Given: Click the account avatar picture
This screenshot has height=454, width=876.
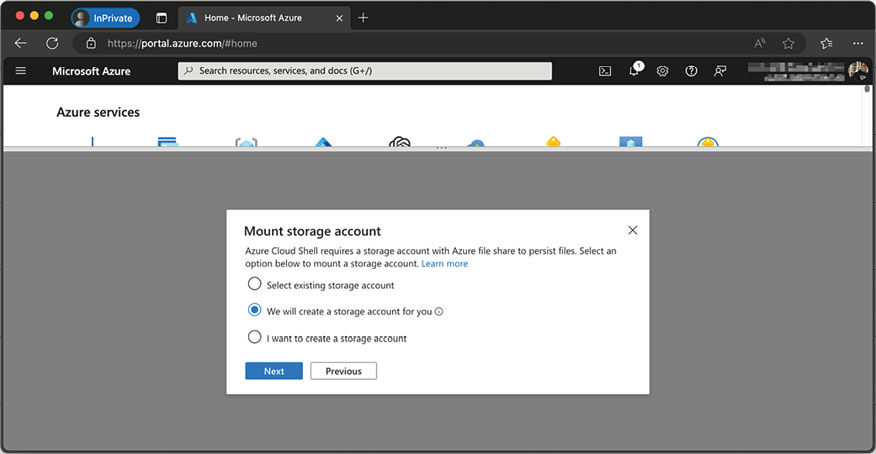Looking at the screenshot, I should coord(858,71).
